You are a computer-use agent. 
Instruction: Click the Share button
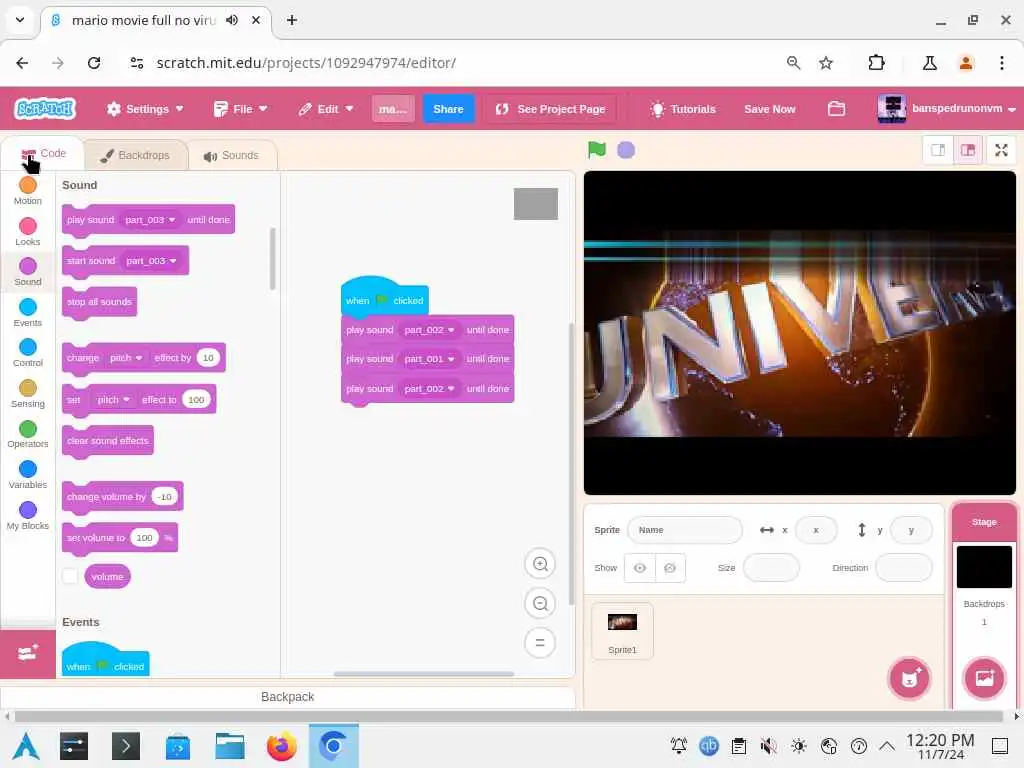point(448,108)
